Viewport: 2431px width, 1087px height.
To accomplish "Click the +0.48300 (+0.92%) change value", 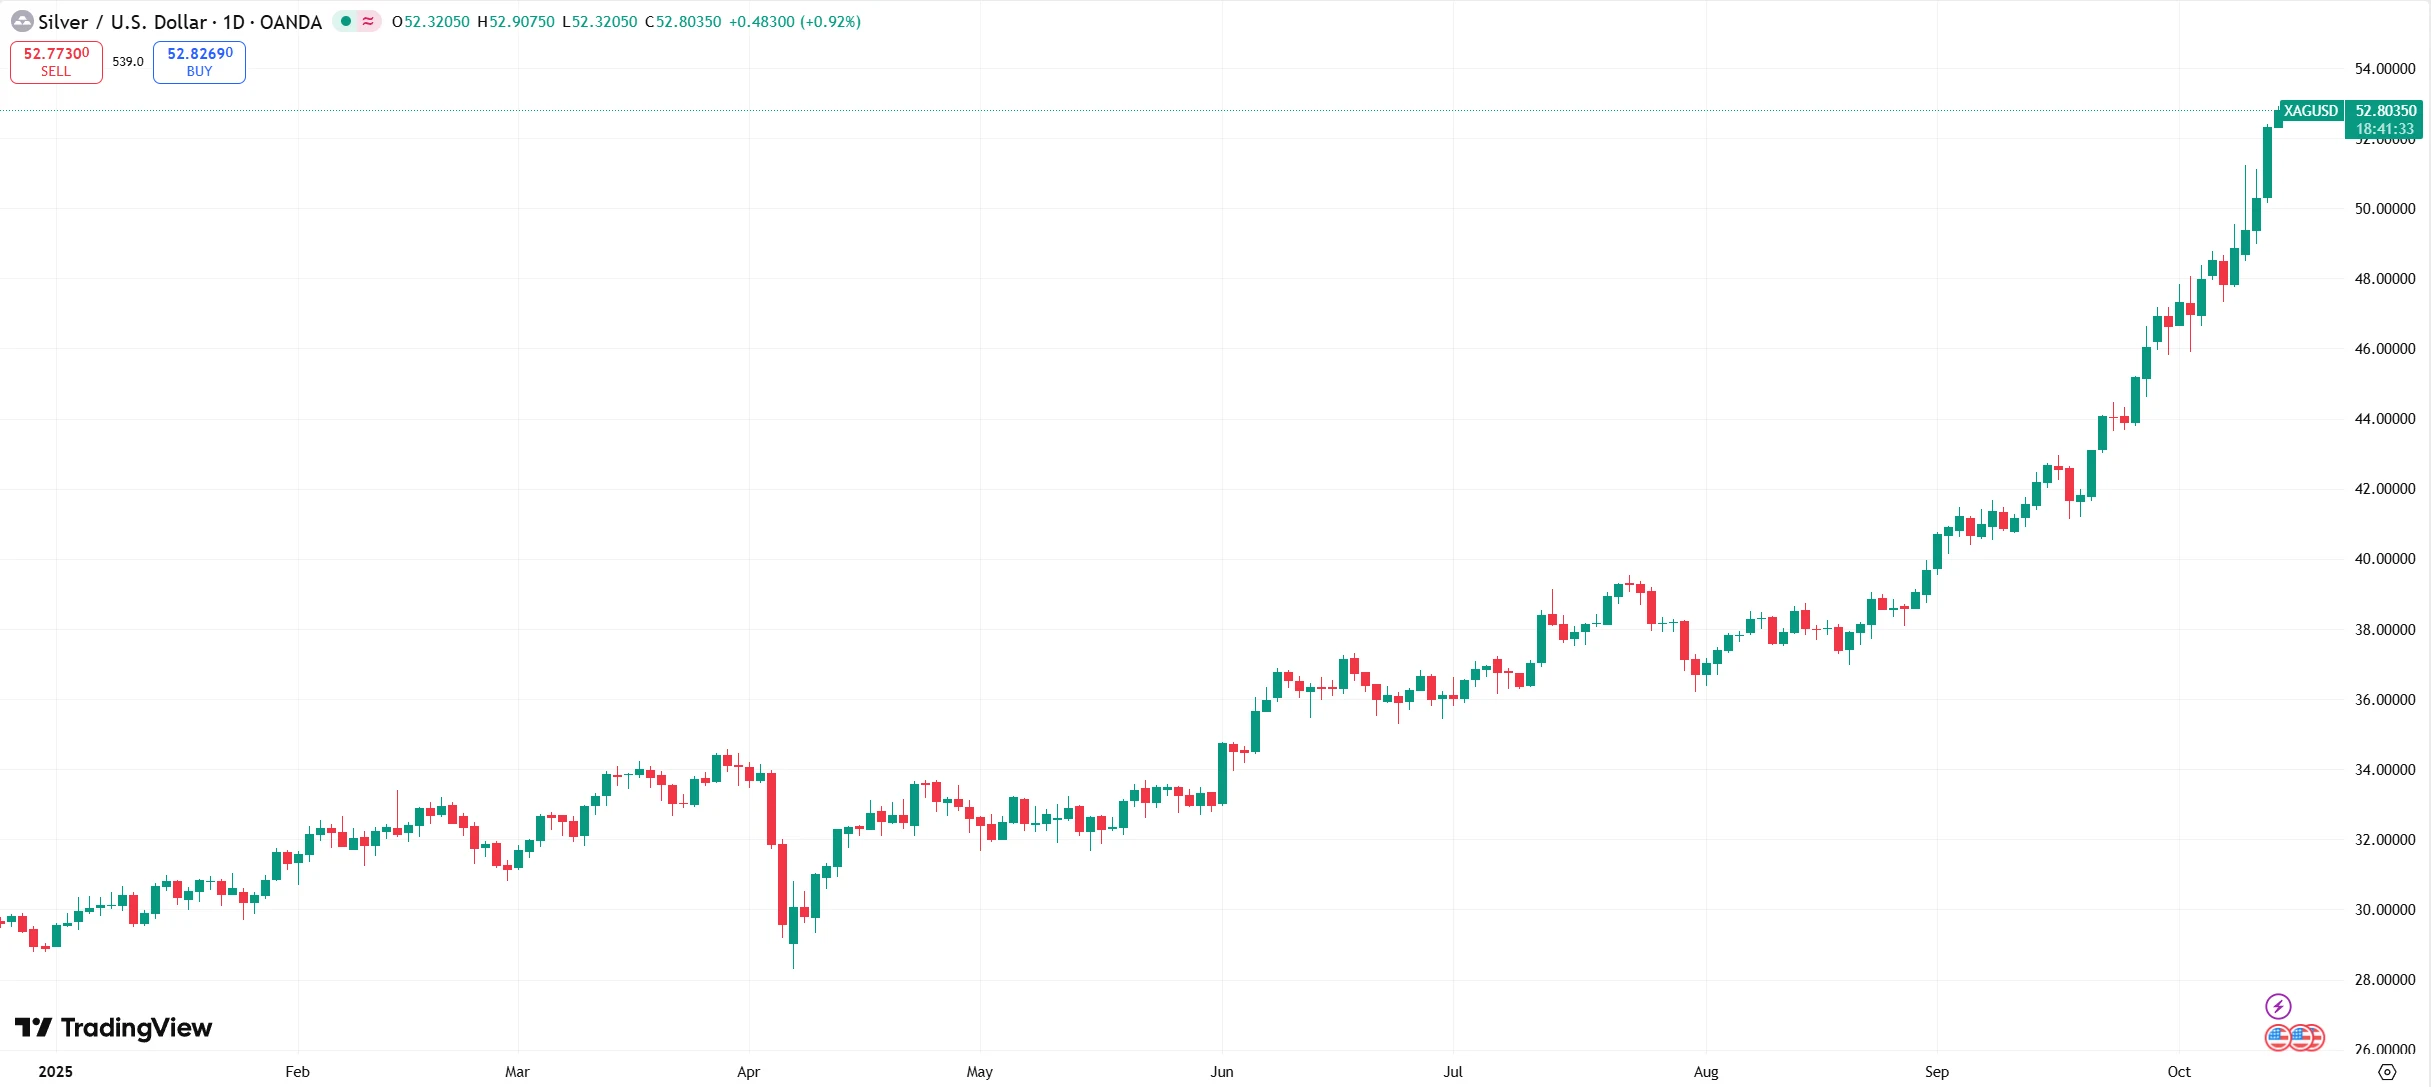I will [794, 22].
